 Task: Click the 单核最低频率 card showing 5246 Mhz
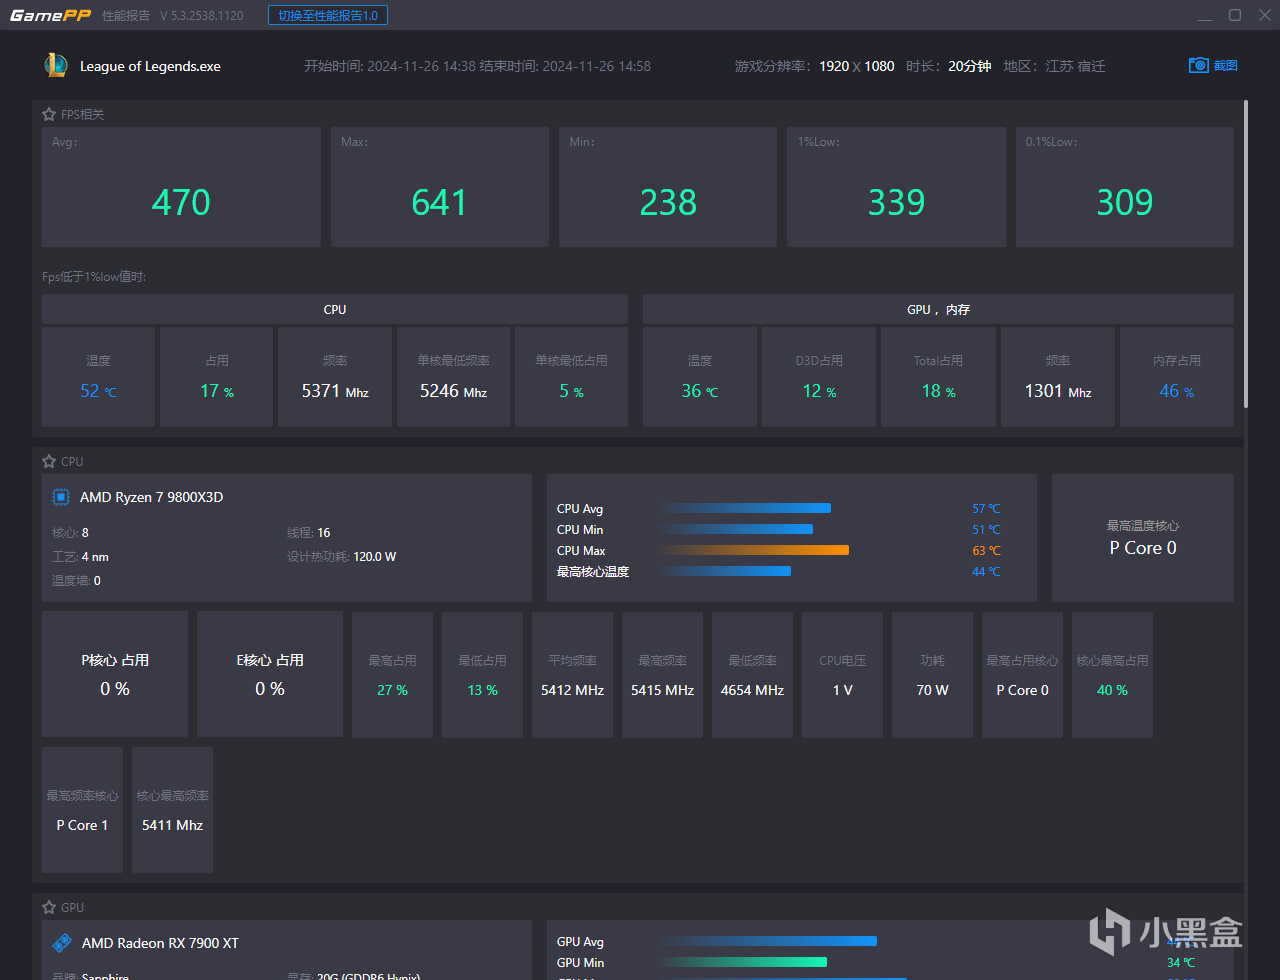453,377
